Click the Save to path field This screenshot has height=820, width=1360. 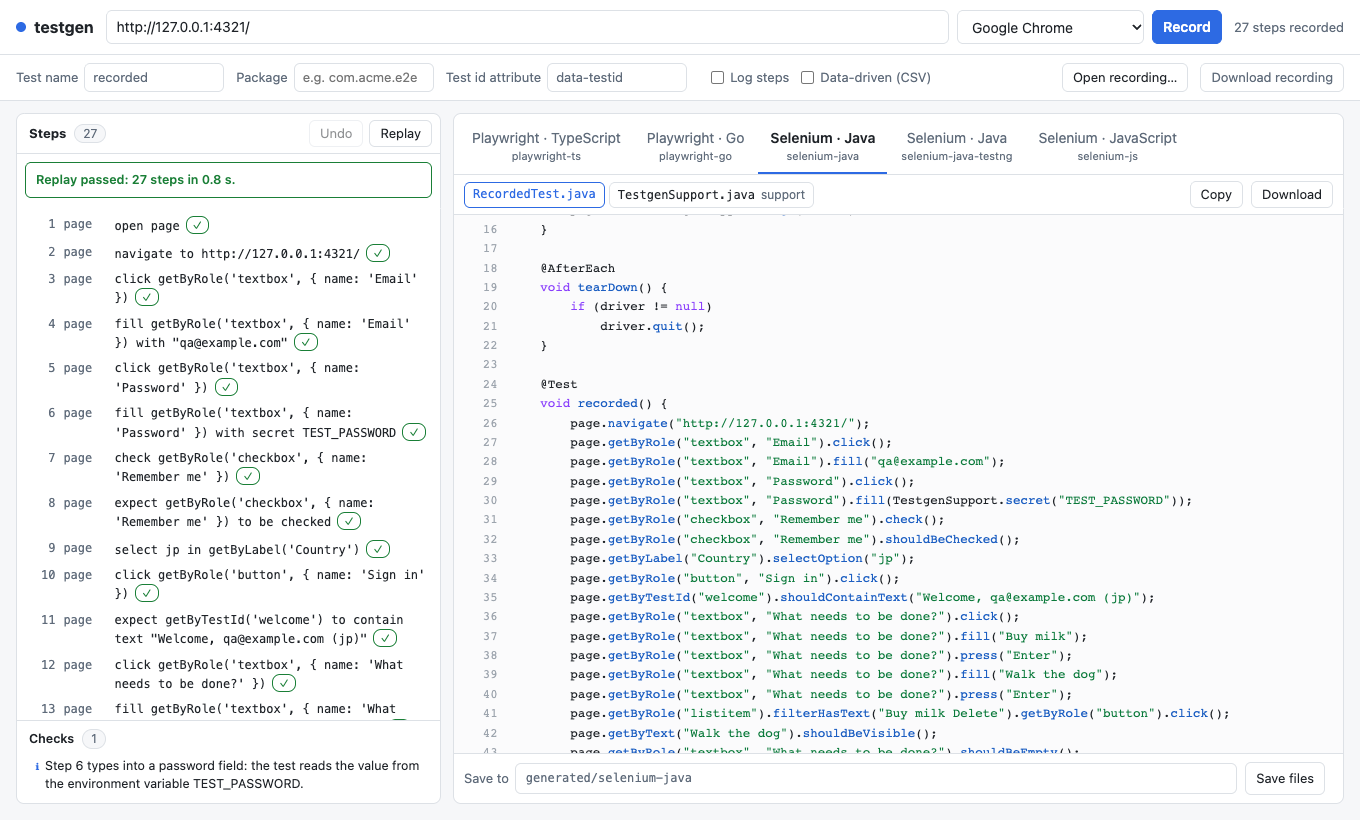876,778
